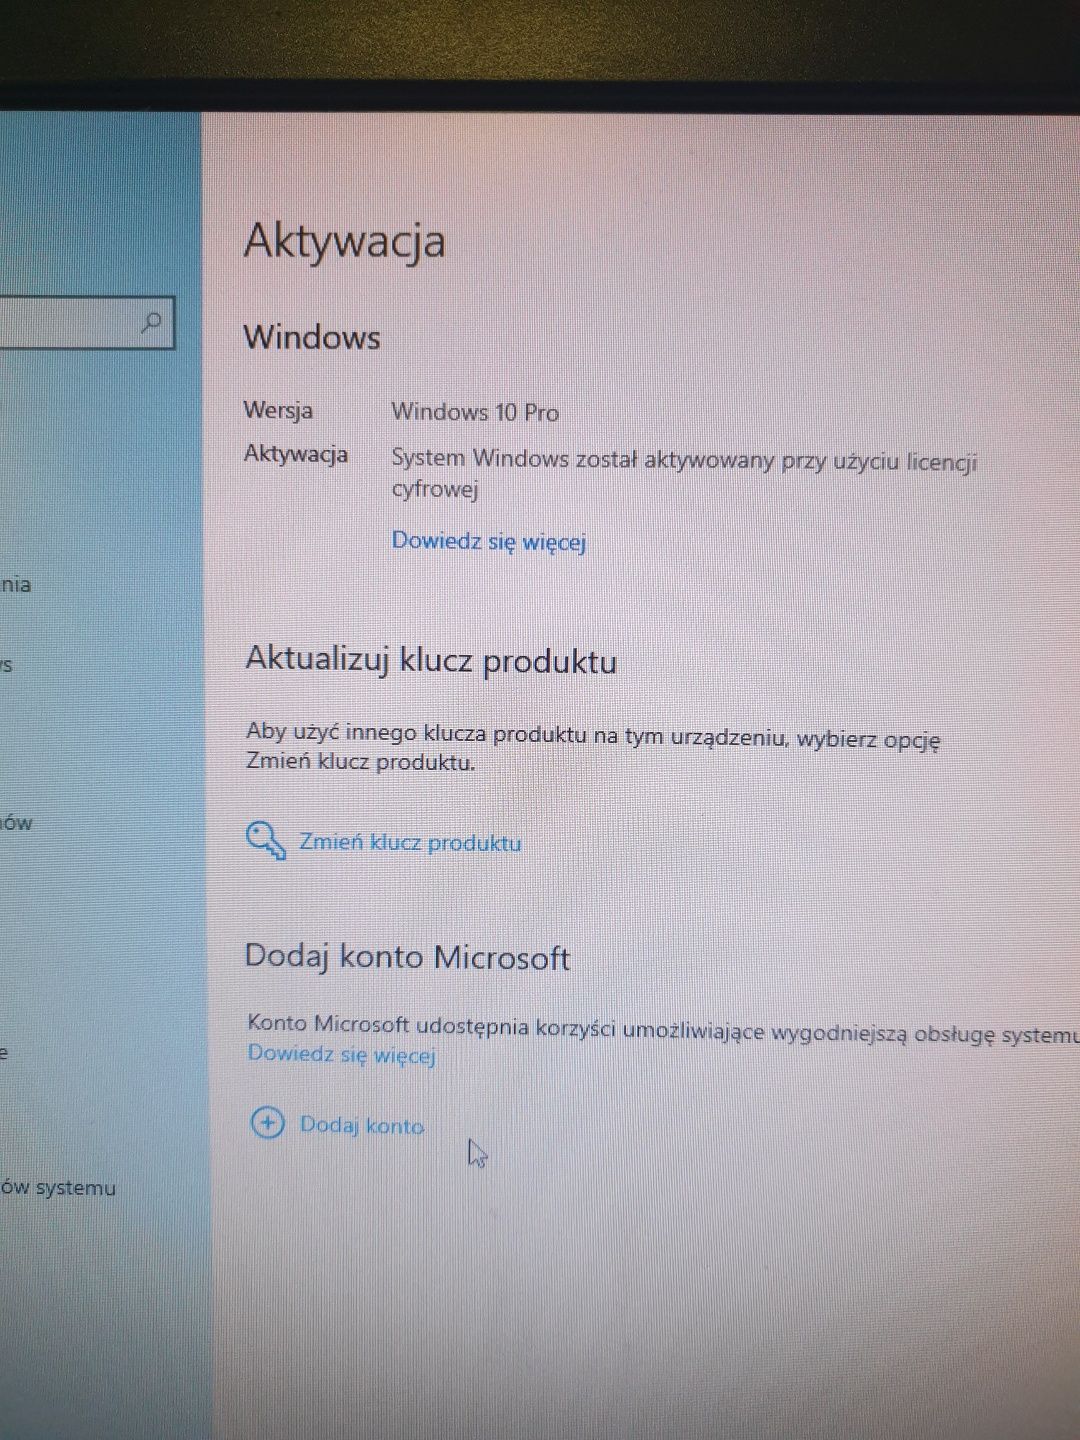Click the Windows section heading
Viewport: 1080px width, 1440px height.
tap(312, 337)
